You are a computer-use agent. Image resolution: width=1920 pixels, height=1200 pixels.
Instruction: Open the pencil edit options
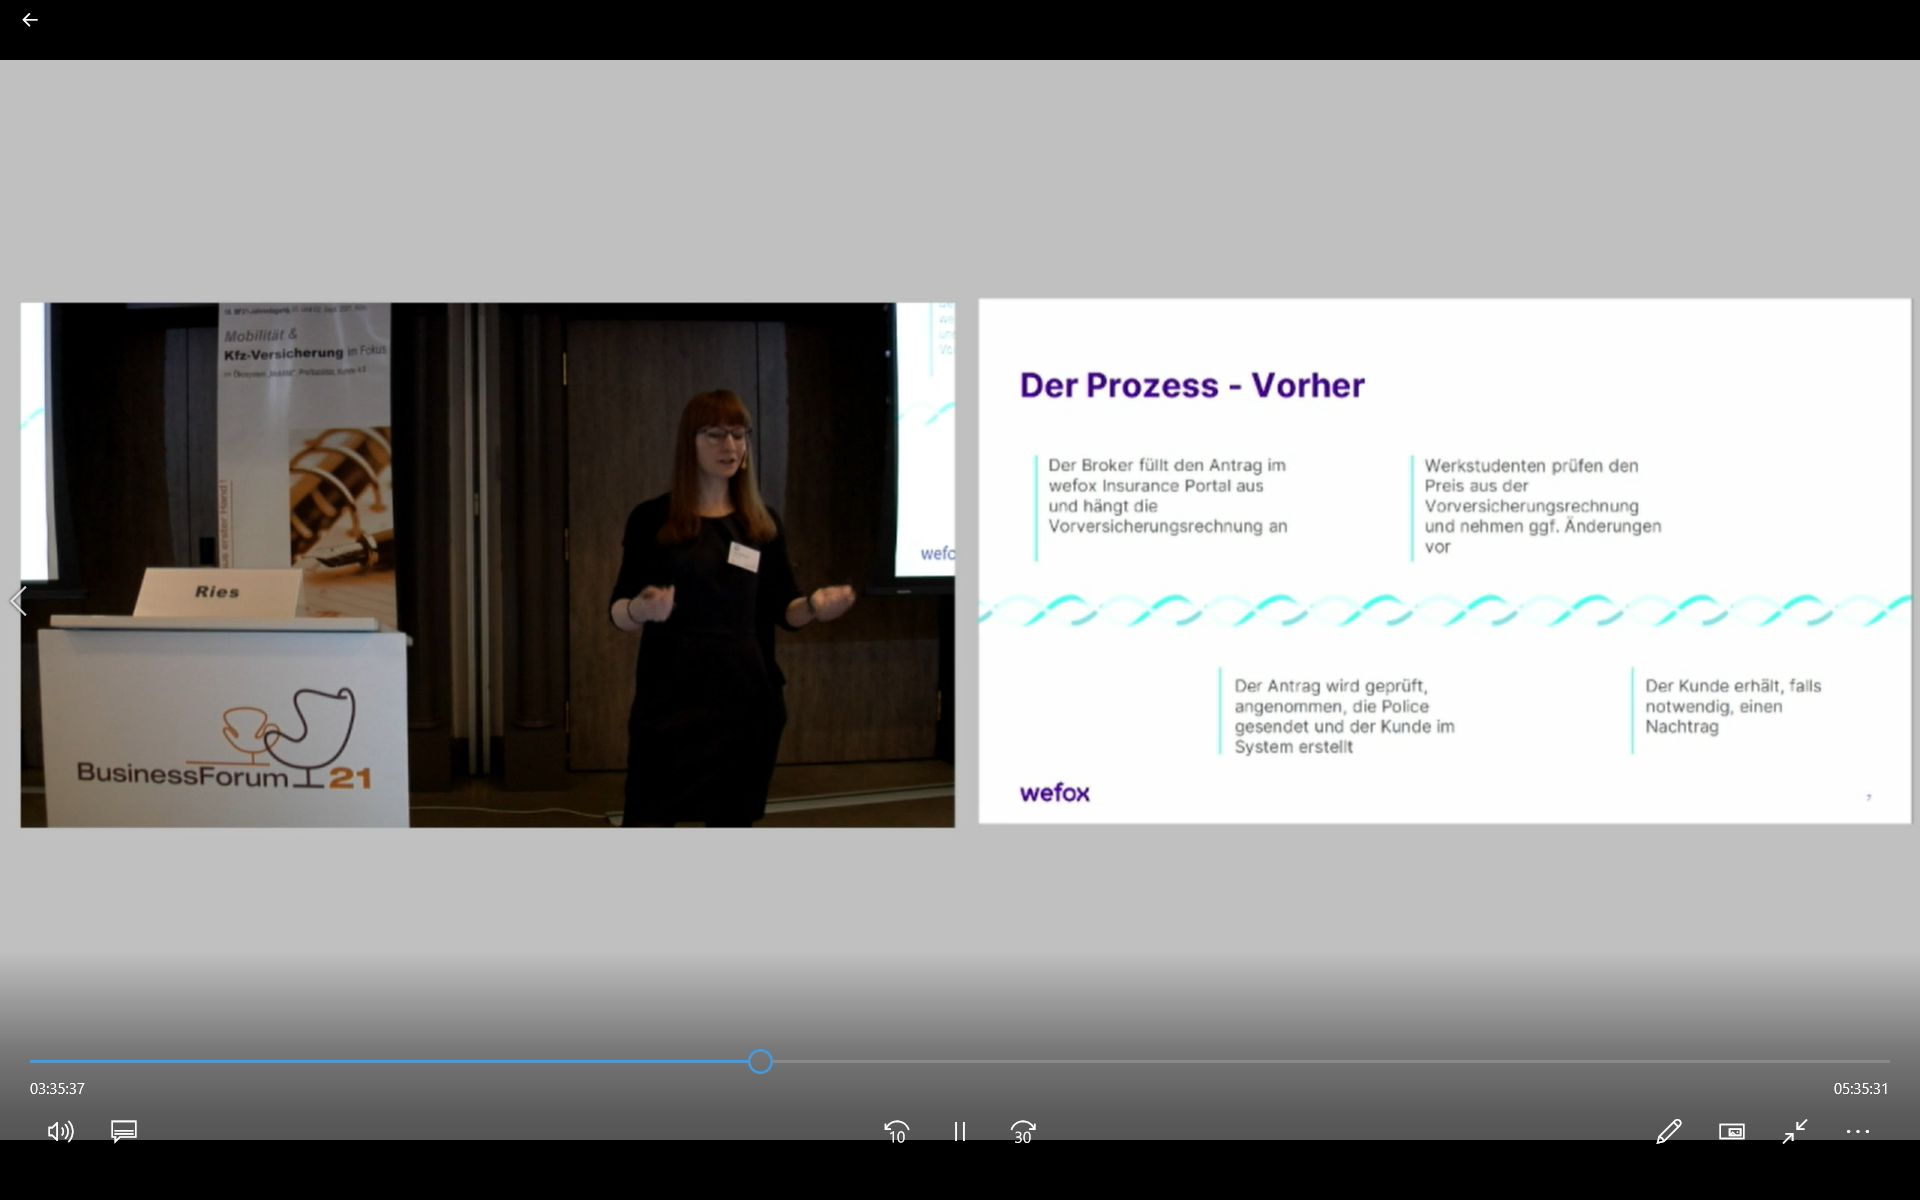[1668, 1131]
